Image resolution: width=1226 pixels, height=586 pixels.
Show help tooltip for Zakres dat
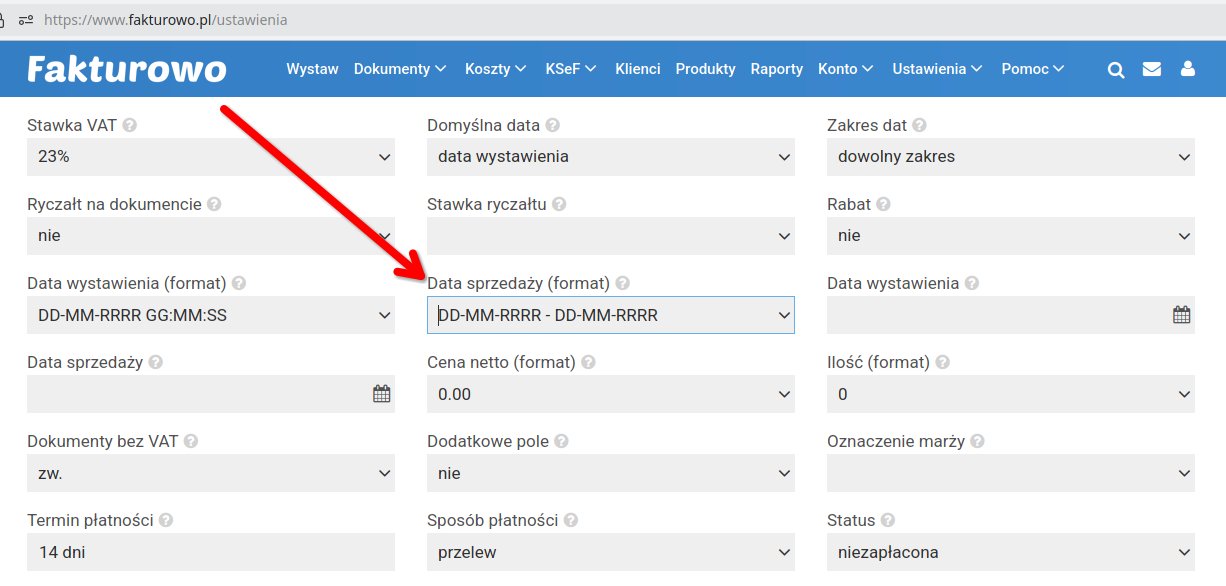click(919, 126)
